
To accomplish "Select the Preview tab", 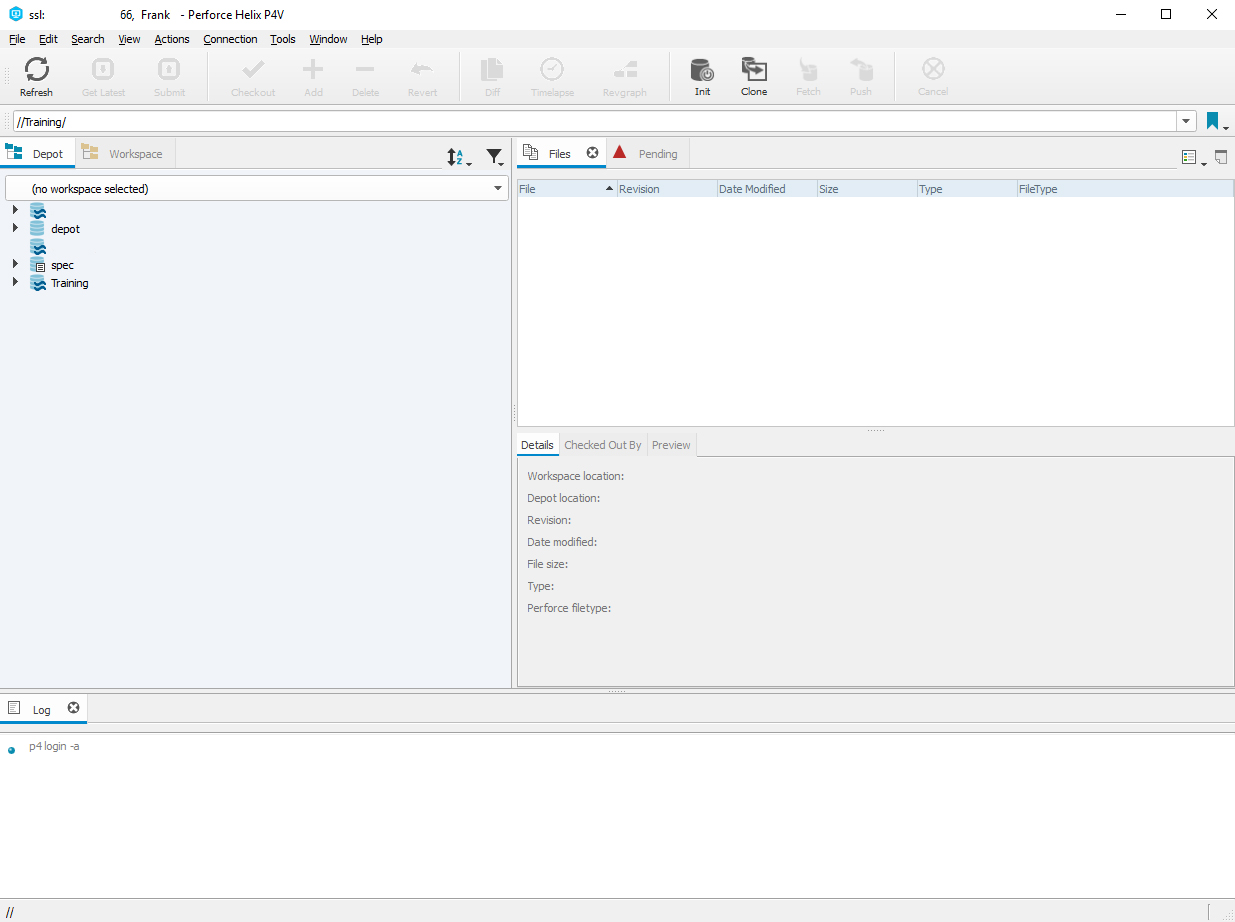I will pos(671,445).
